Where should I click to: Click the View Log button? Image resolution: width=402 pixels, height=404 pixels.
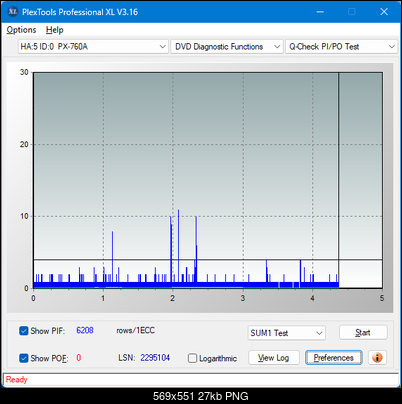pyautogui.click(x=274, y=358)
